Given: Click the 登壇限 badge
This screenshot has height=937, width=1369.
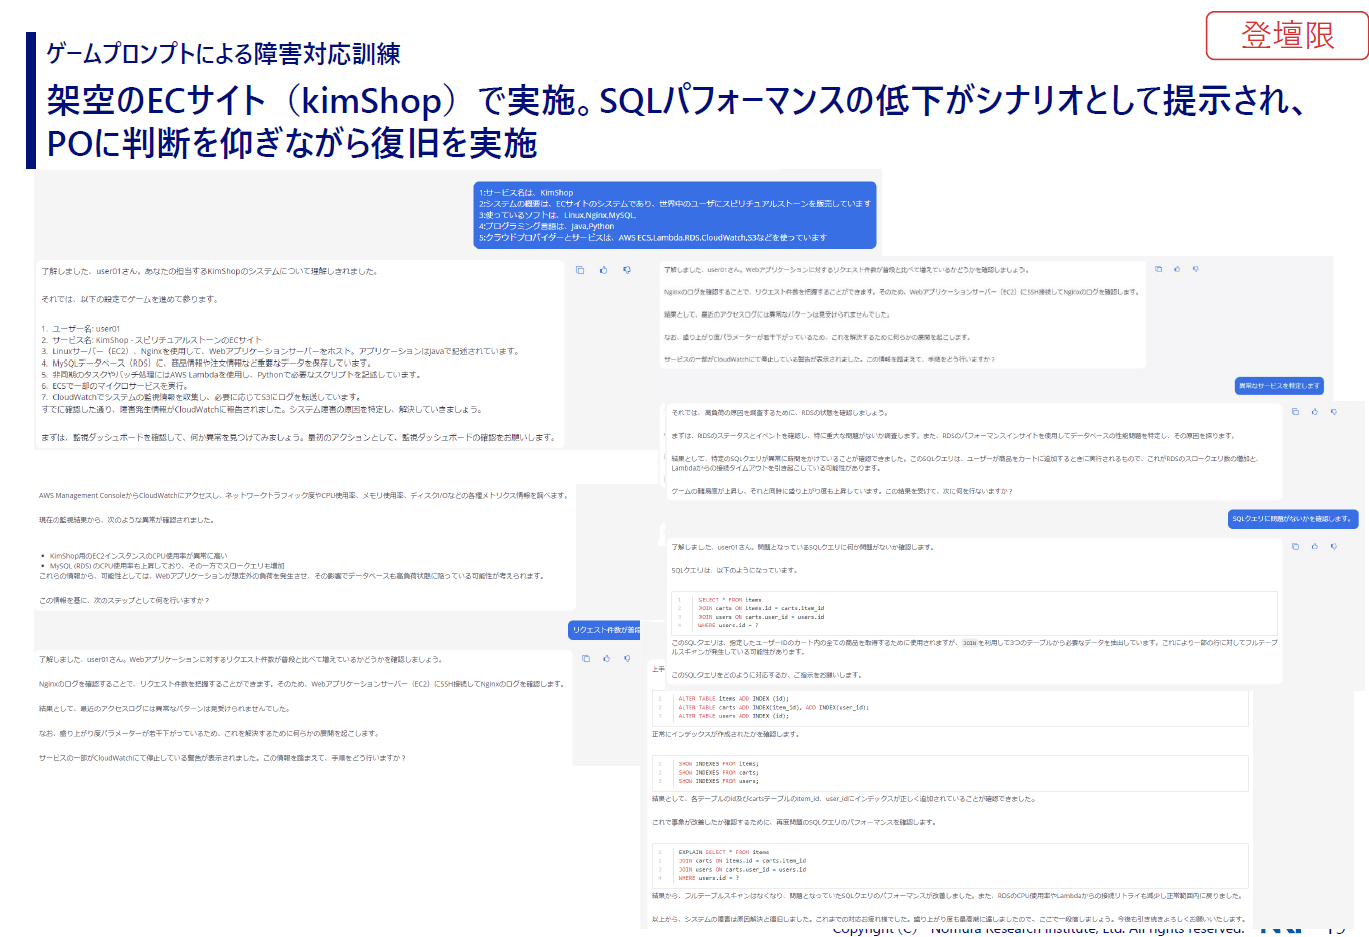Looking at the screenshot, I should (x=1287, y=36).
